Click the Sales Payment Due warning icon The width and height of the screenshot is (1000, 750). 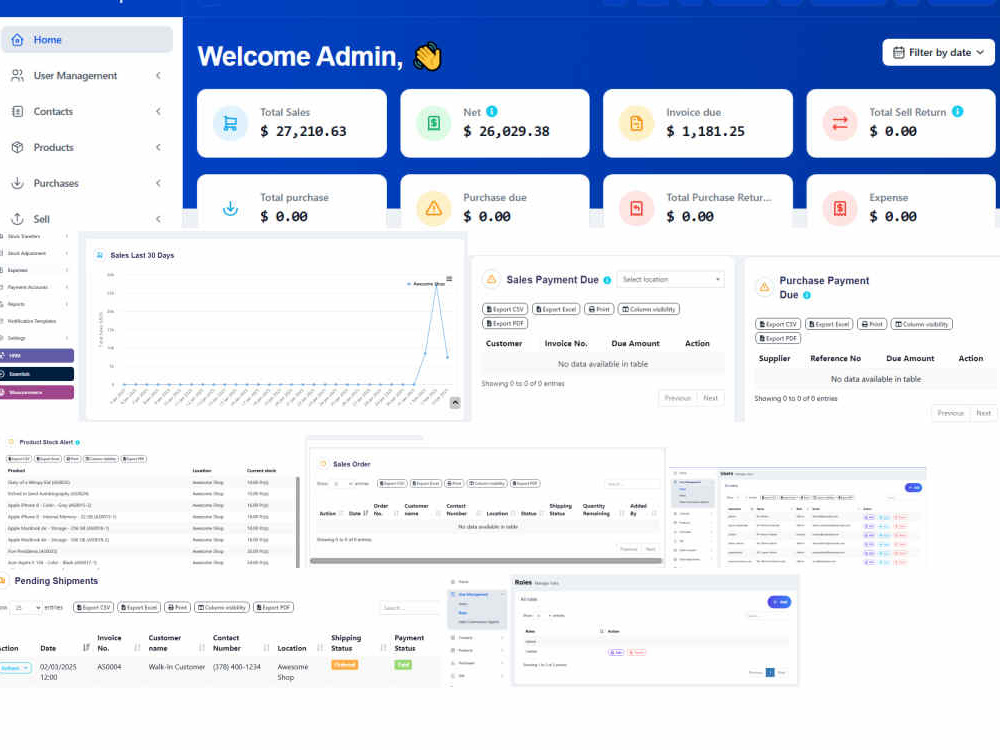pyautogui.click(x=491, y=279)
